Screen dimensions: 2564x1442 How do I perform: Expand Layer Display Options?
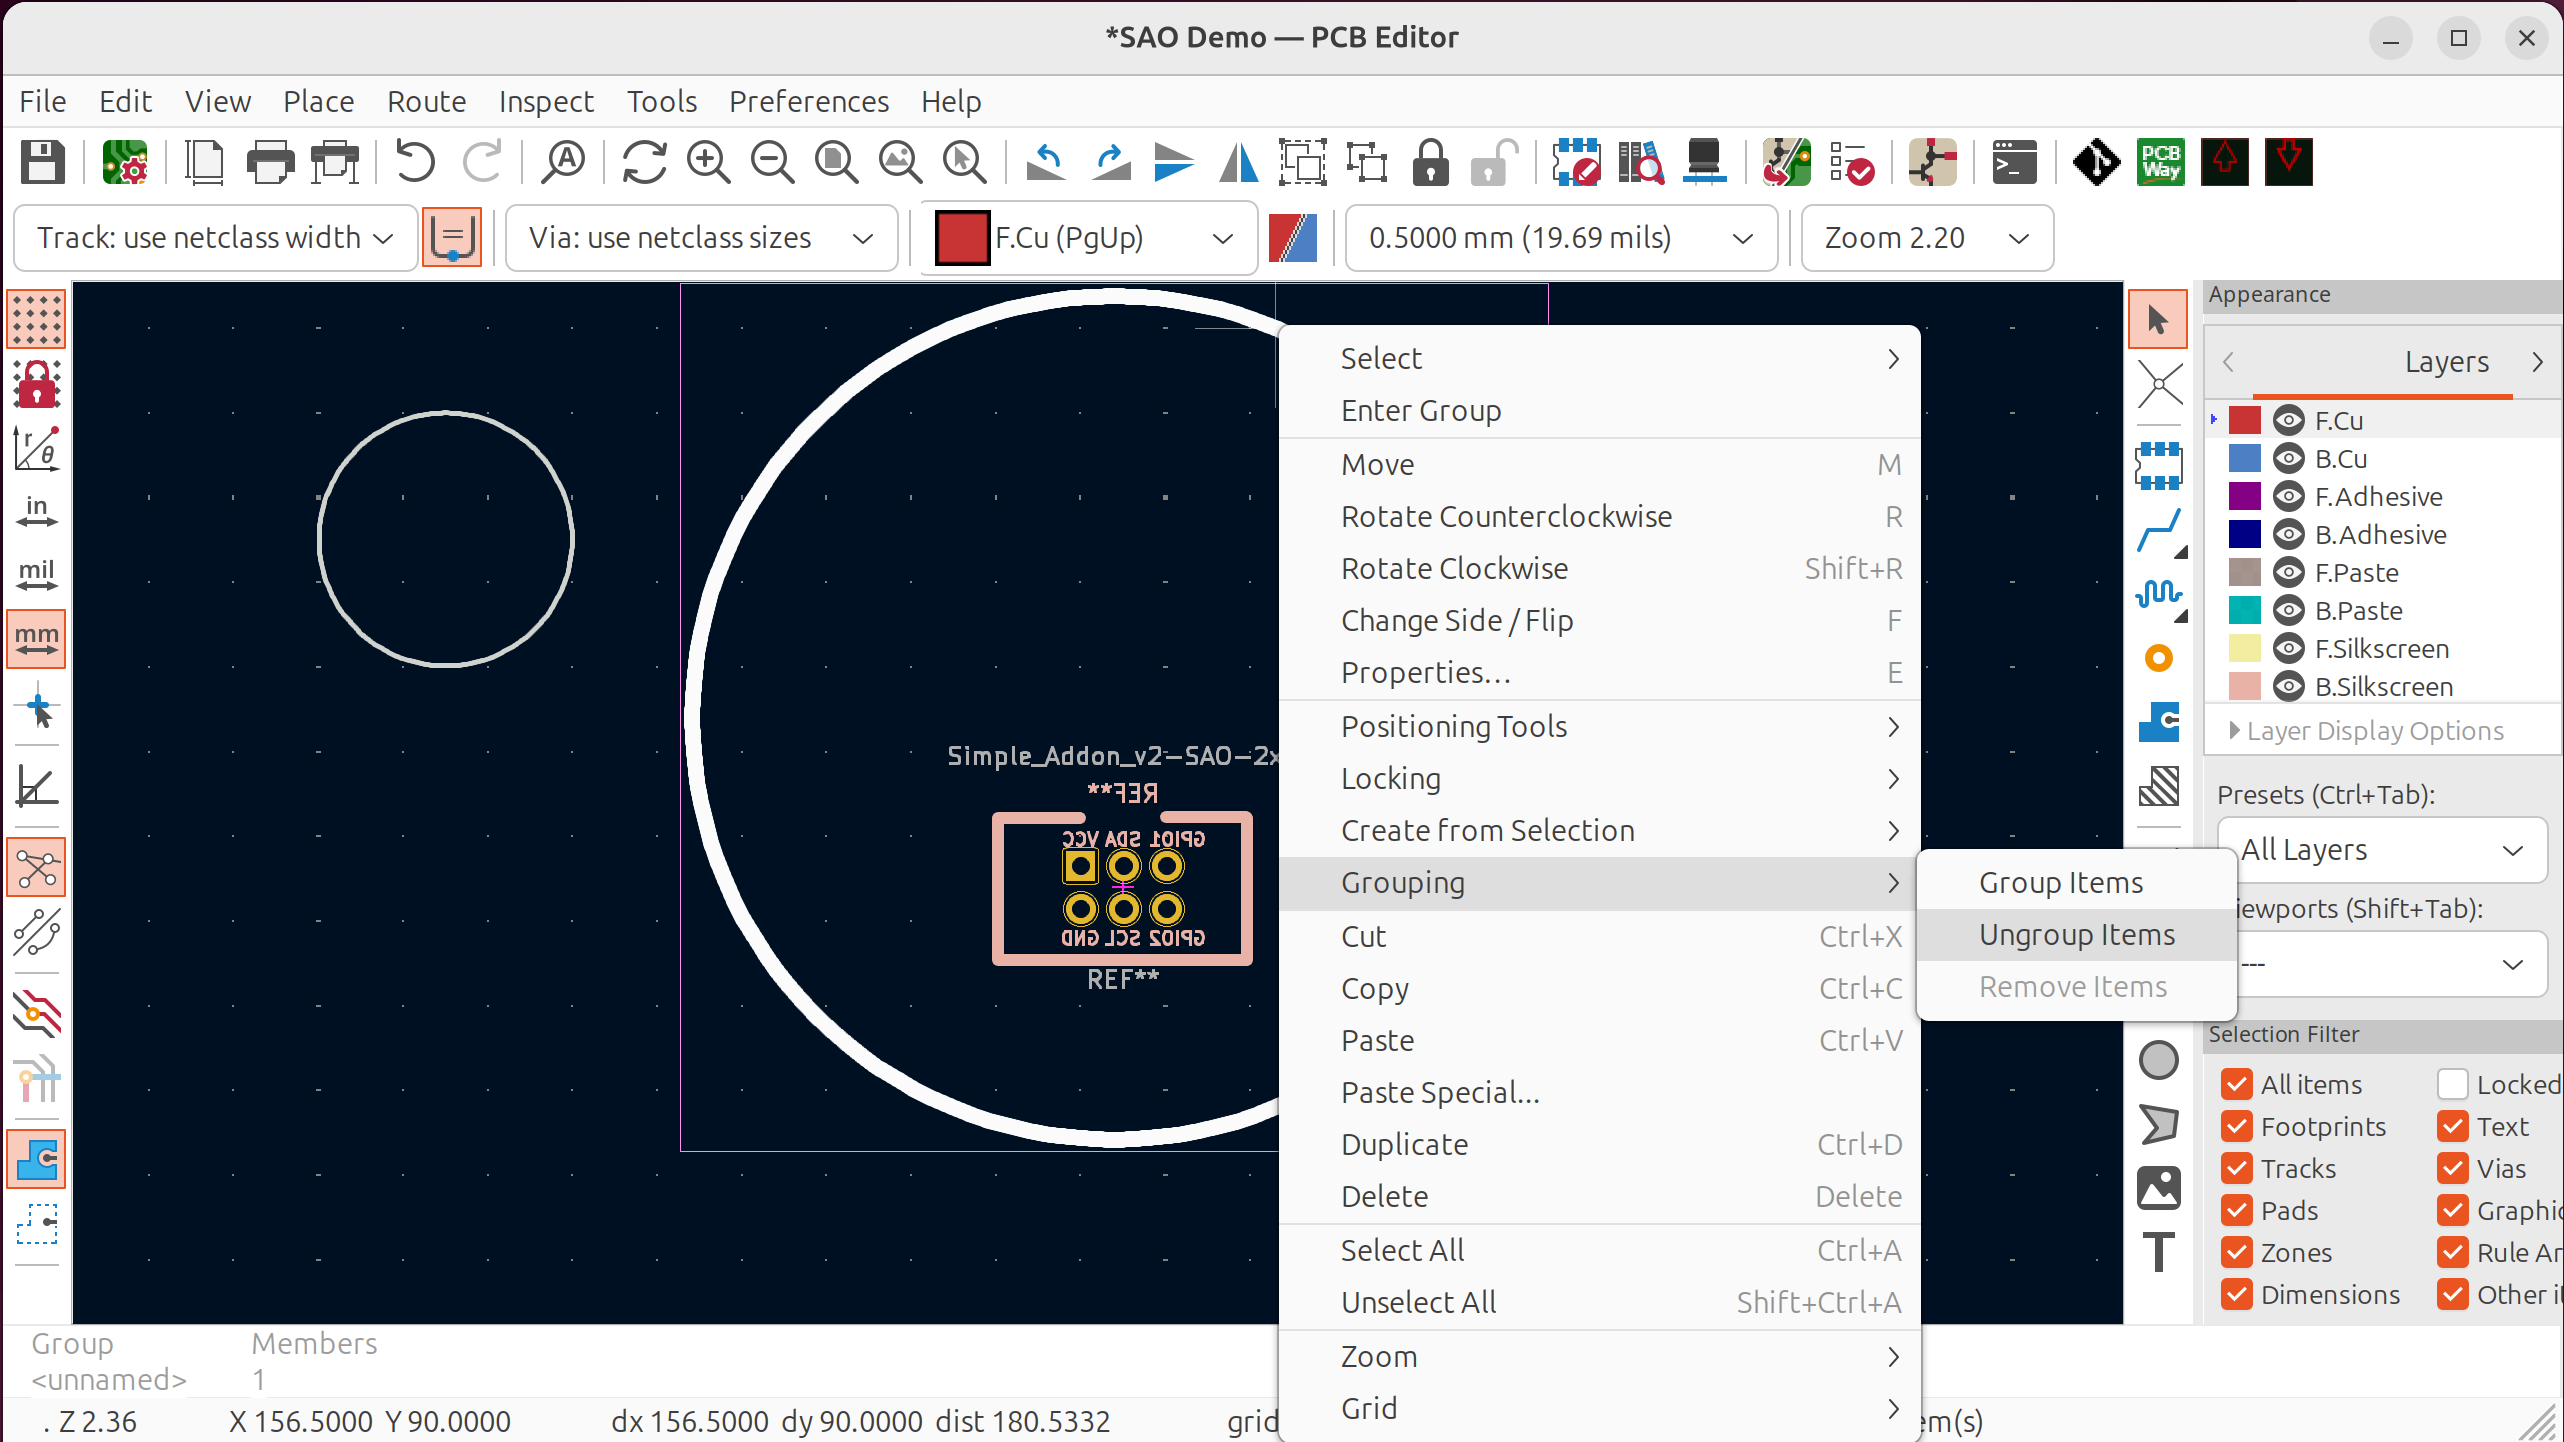tap(2366, 730)
